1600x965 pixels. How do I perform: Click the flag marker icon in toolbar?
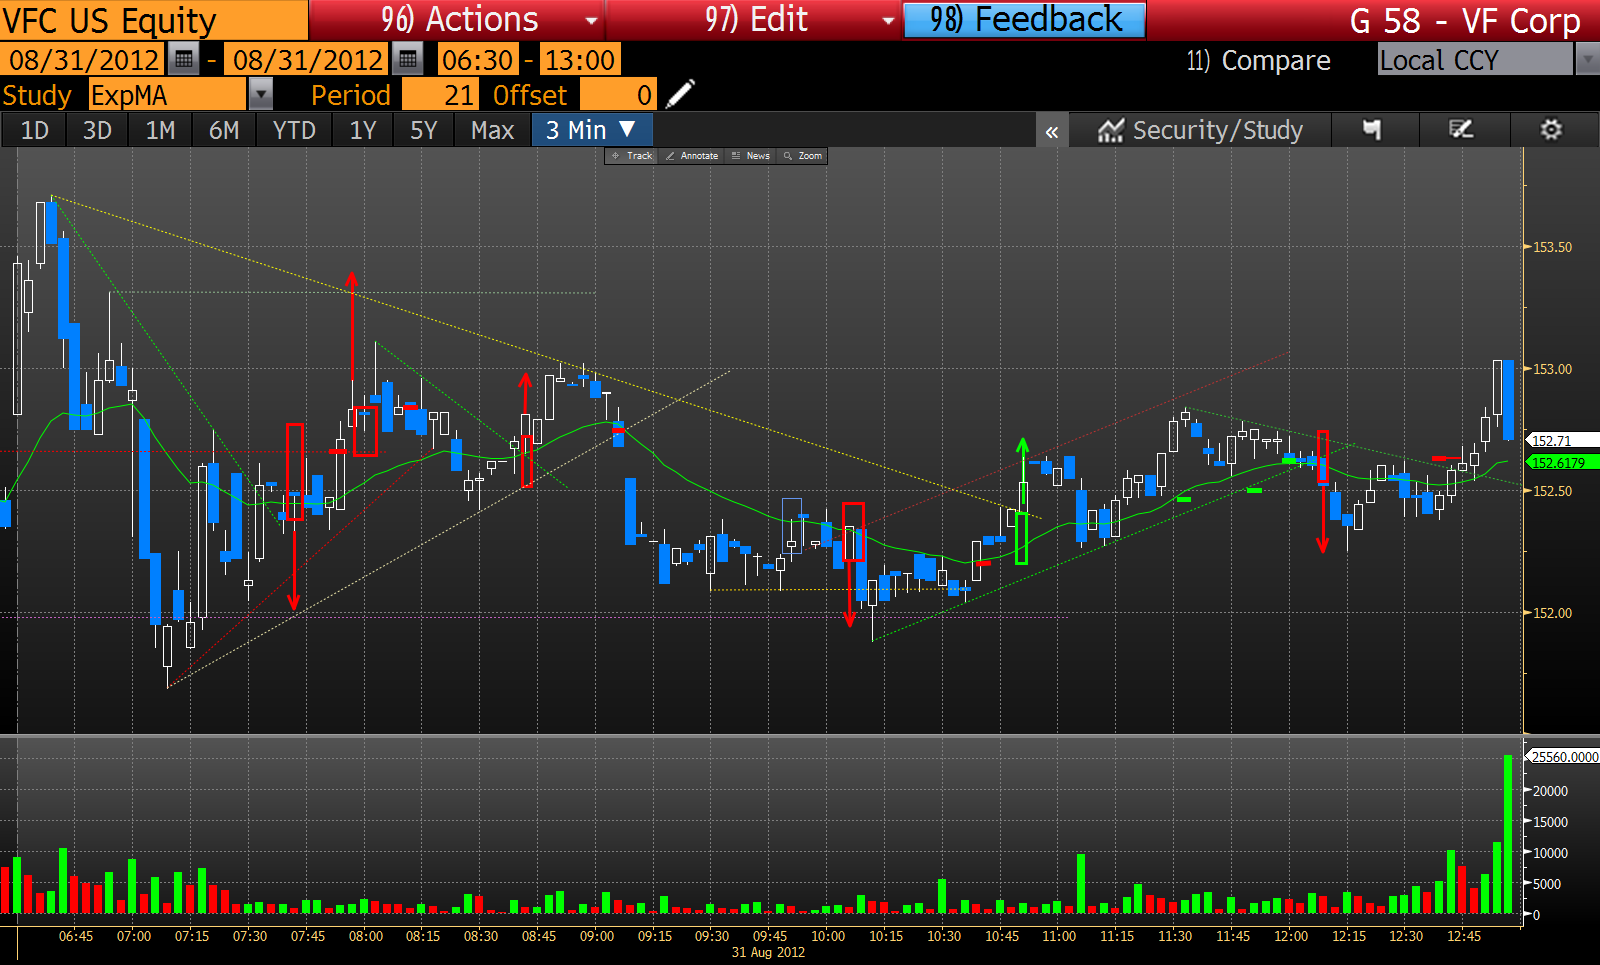point(1373,130)
